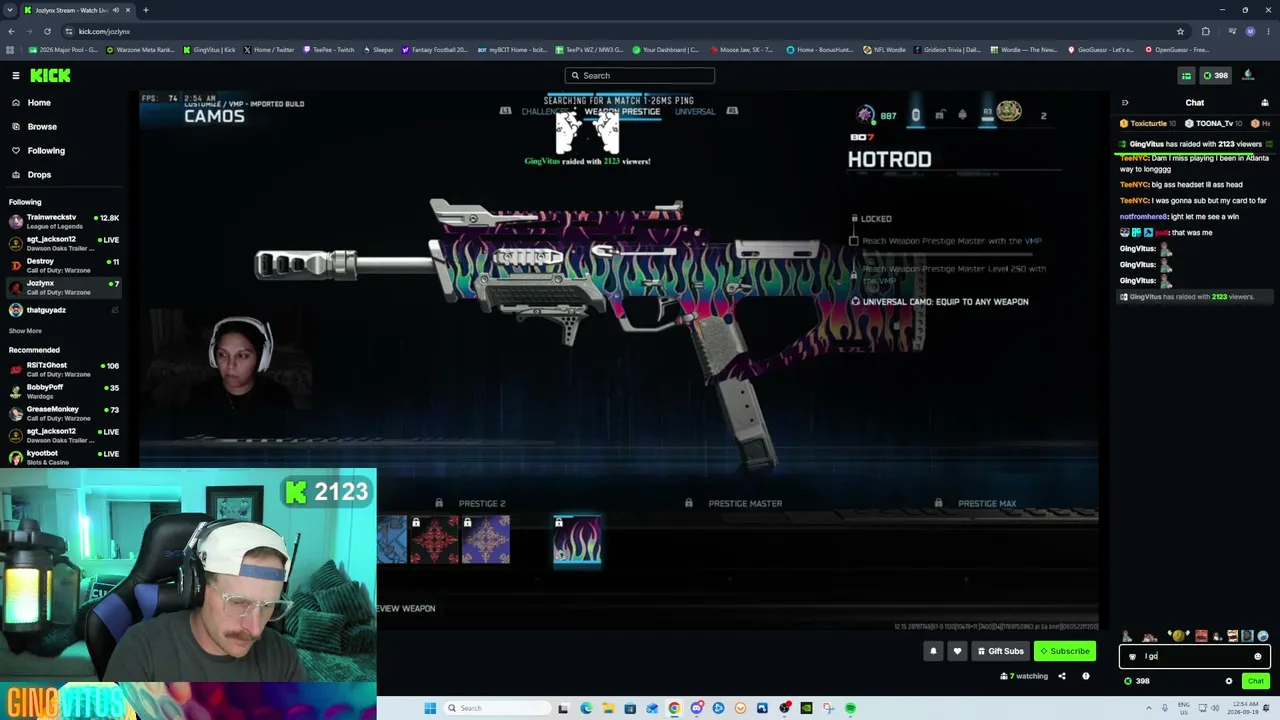The height and width of the screenshot is (720, 1280).
Task: Open Drops in sidebar
Action: click(x=39, y=175)
